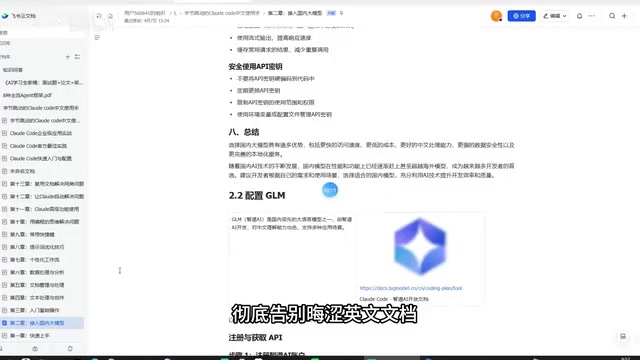Open the orange user avatar
640x360 pixels.
coord(496,16)
